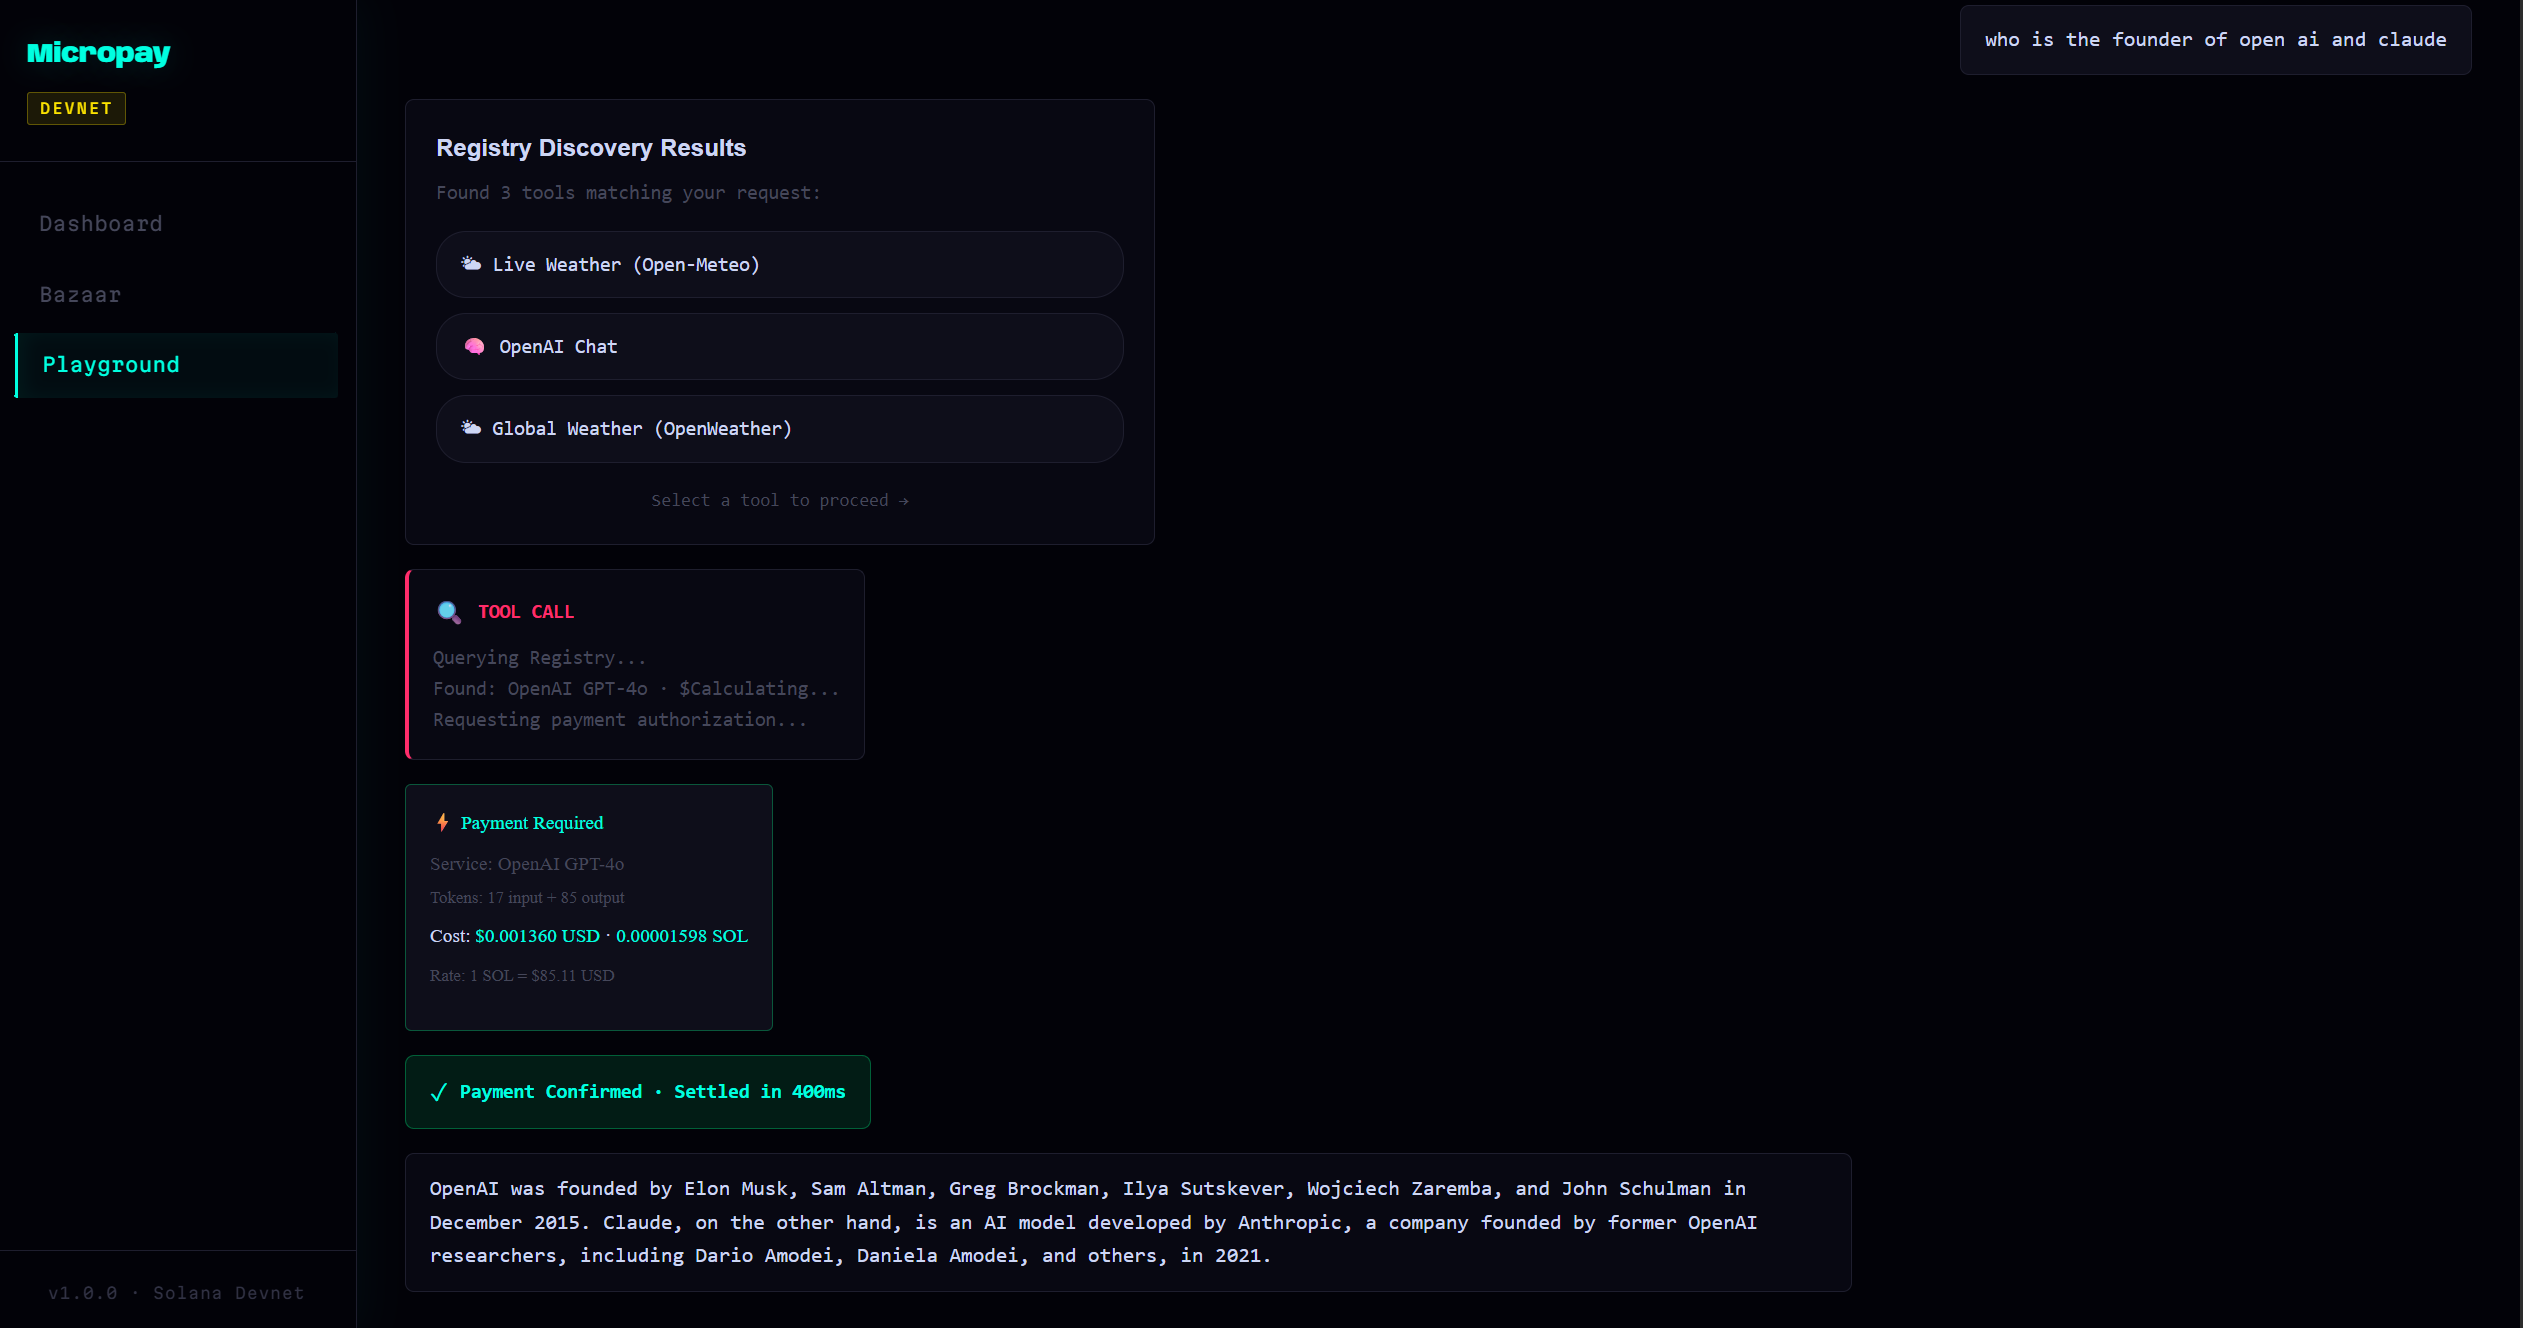
Task: Click the checkmark icon in Payment Confirmed
Action: (438, 1092)
